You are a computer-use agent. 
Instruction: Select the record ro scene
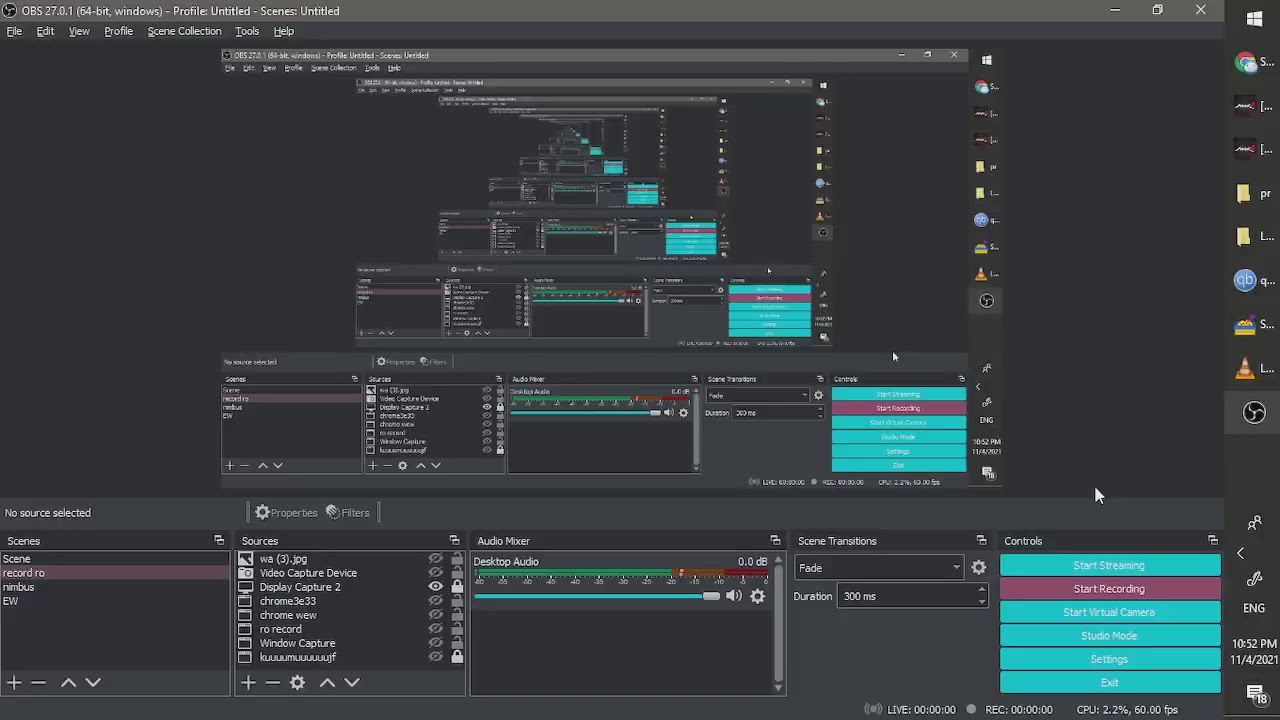tap(115, 573)
